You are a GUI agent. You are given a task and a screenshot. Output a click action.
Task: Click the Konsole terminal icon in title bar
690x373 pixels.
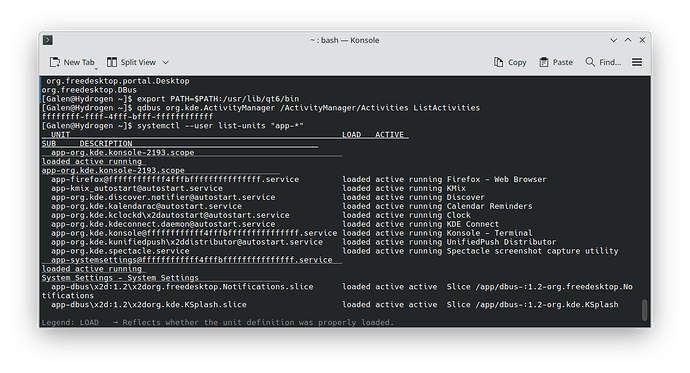pyautogui.click(x=48, y=40)
